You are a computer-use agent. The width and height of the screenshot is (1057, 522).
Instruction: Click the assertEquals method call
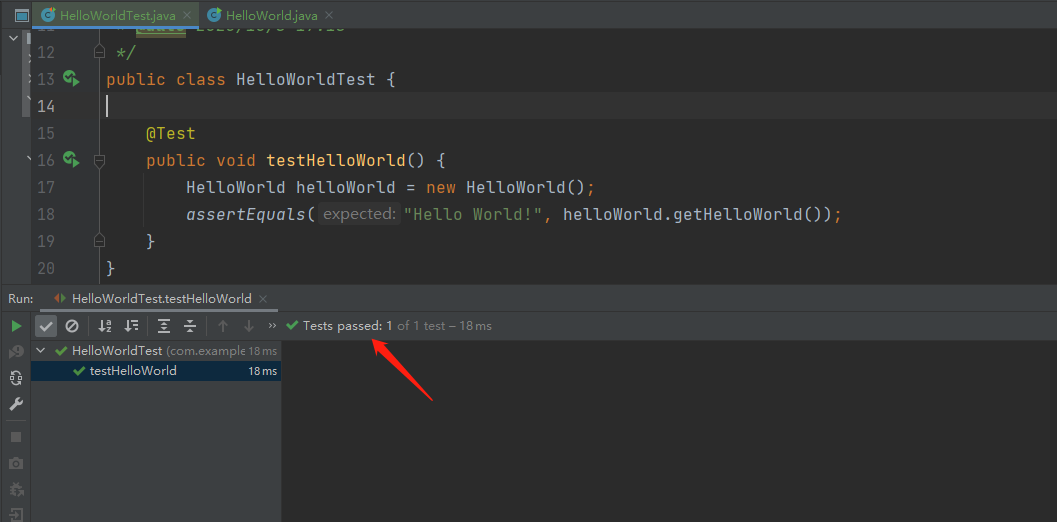pos(247,214)
